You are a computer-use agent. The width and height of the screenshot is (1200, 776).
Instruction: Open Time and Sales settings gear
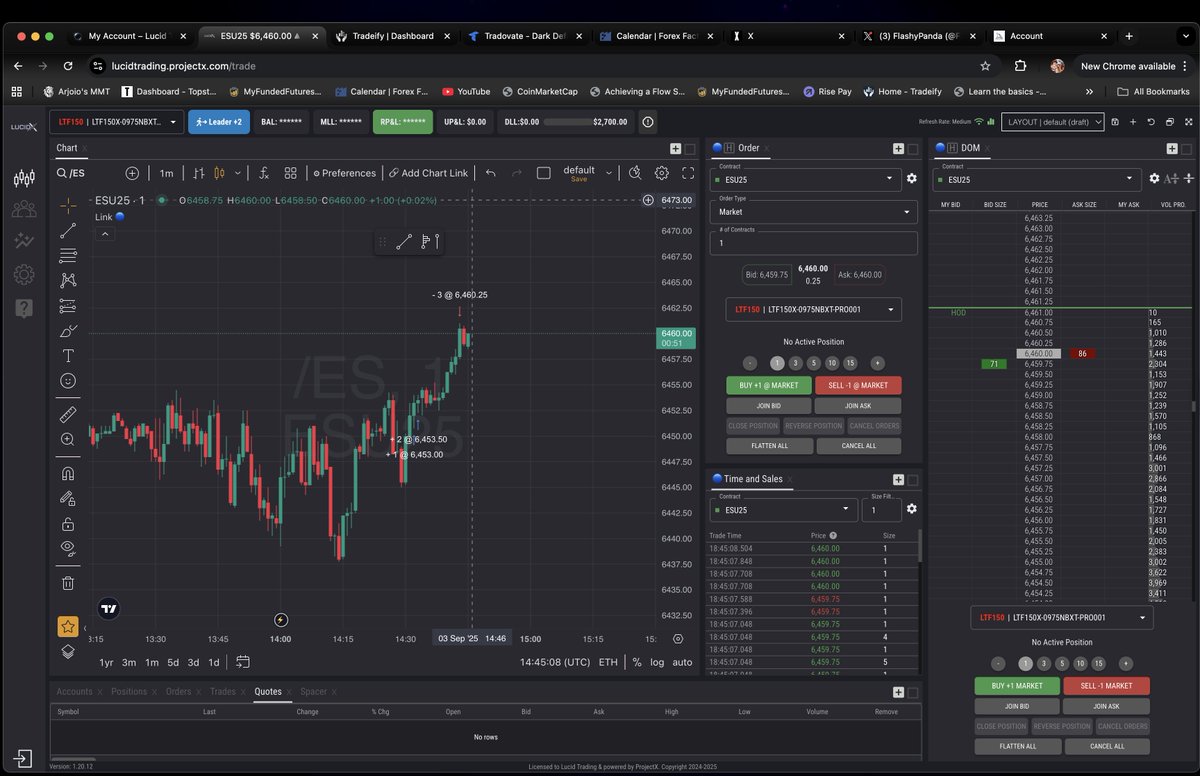click(911, 509)
